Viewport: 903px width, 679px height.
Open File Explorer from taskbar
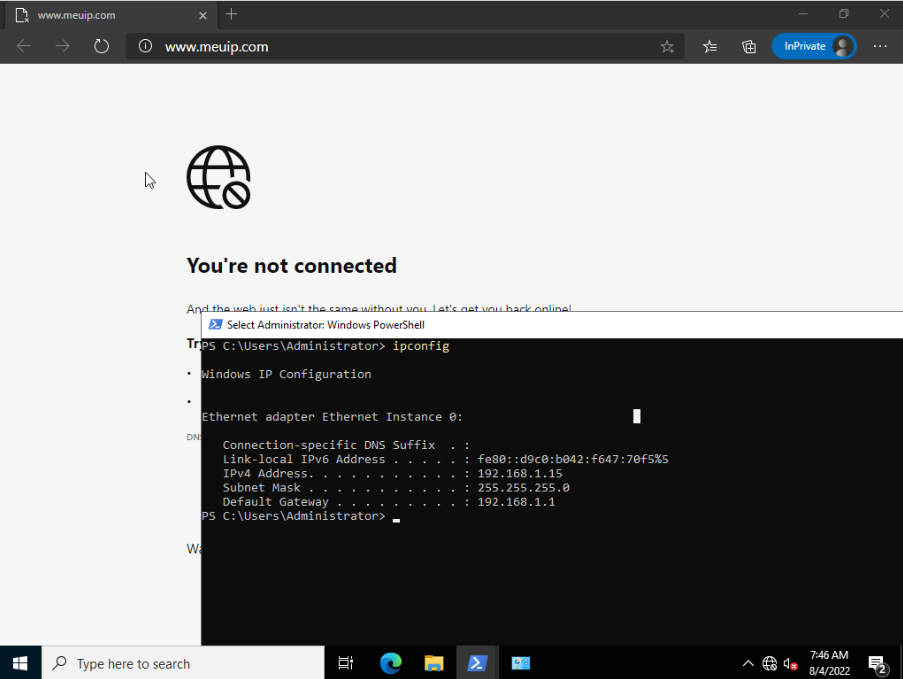coord(434,663)
